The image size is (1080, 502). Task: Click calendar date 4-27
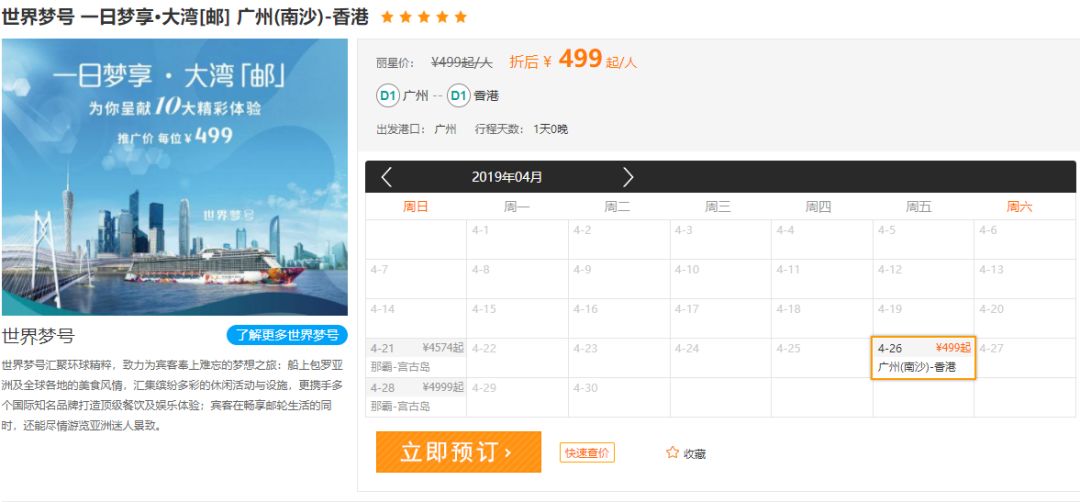1026,357
